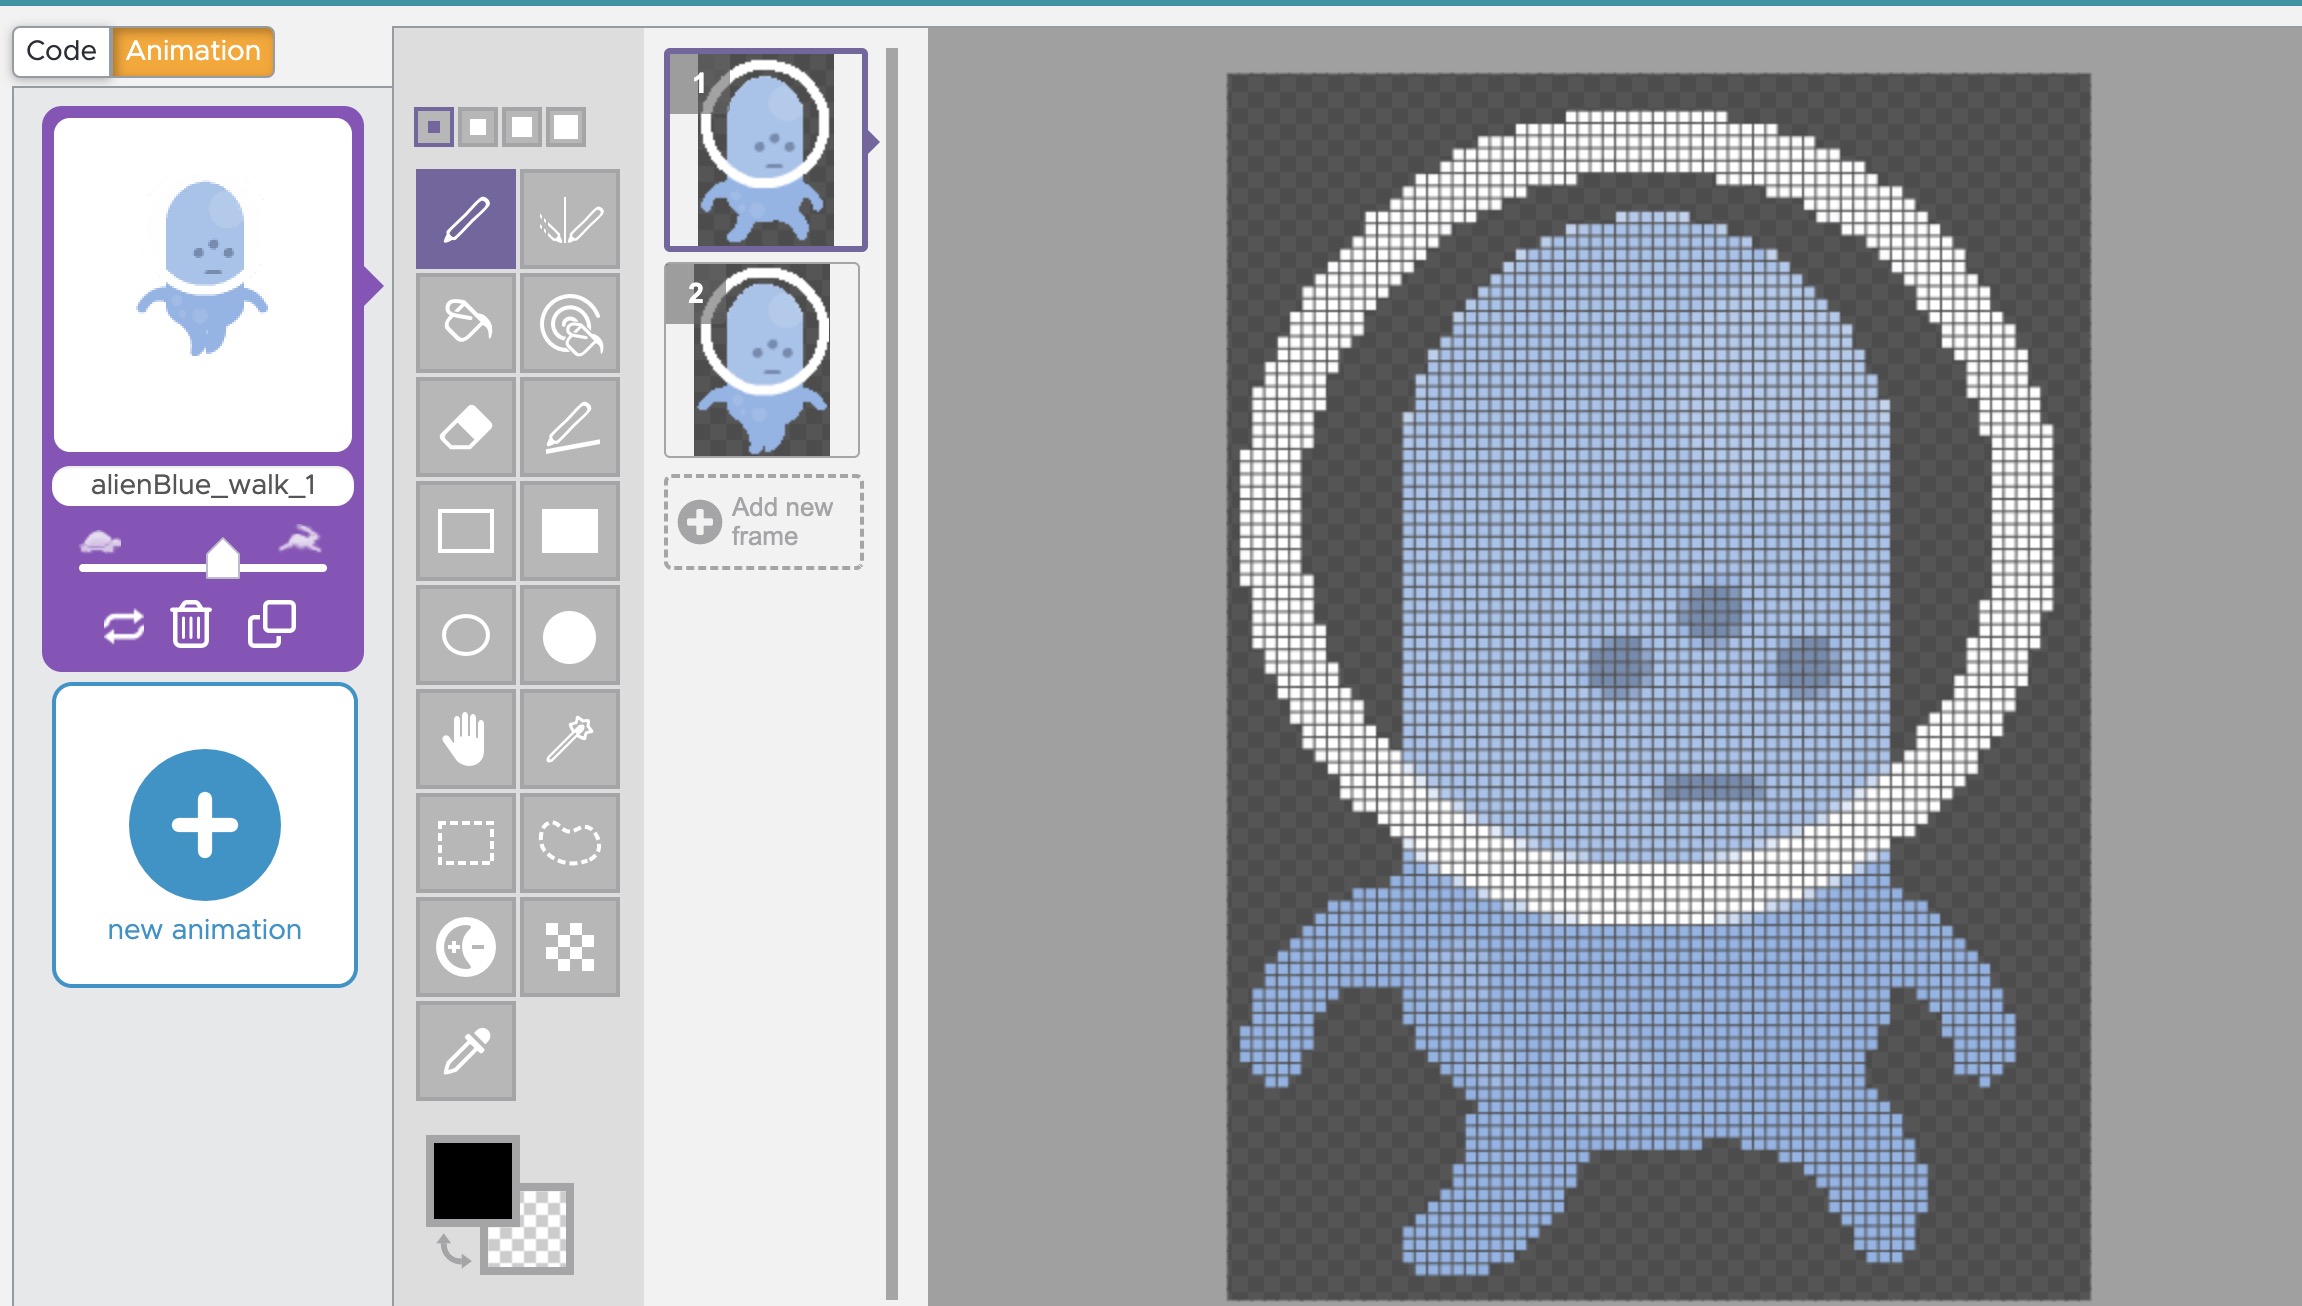Screen dimensions: 2302x1306
Task: Pick the stroke line tool
Action: [x=570, y=427]
